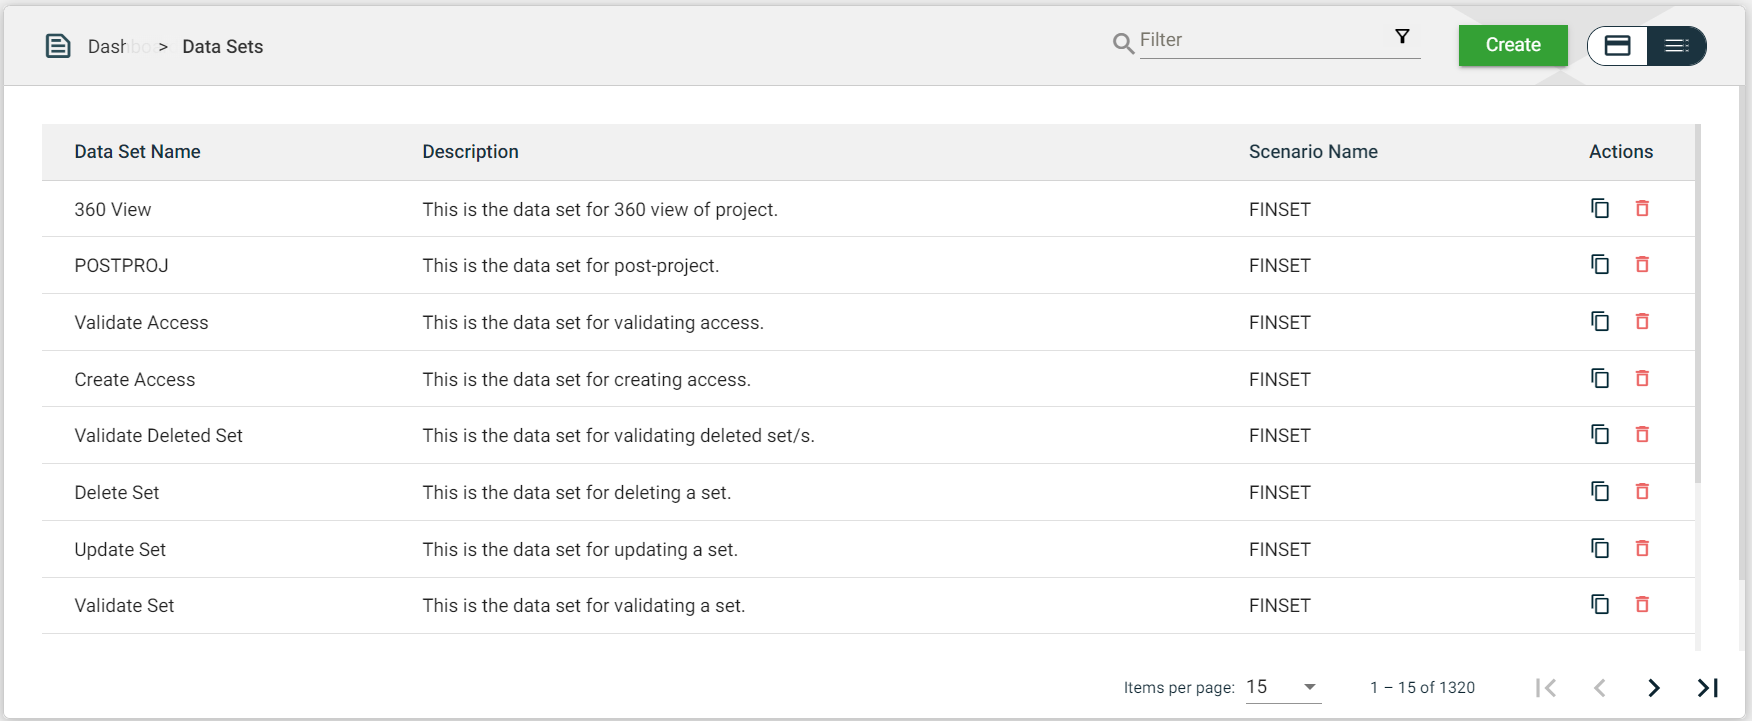The height and width of the screenshot is (721, 1752).
Task: Go to the next page
Action: point(1654,688)
